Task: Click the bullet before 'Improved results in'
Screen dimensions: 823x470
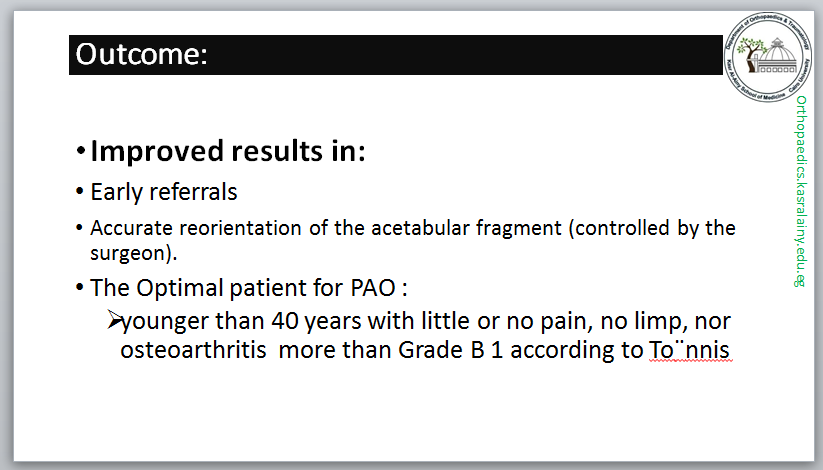Action: coord(80,153)
